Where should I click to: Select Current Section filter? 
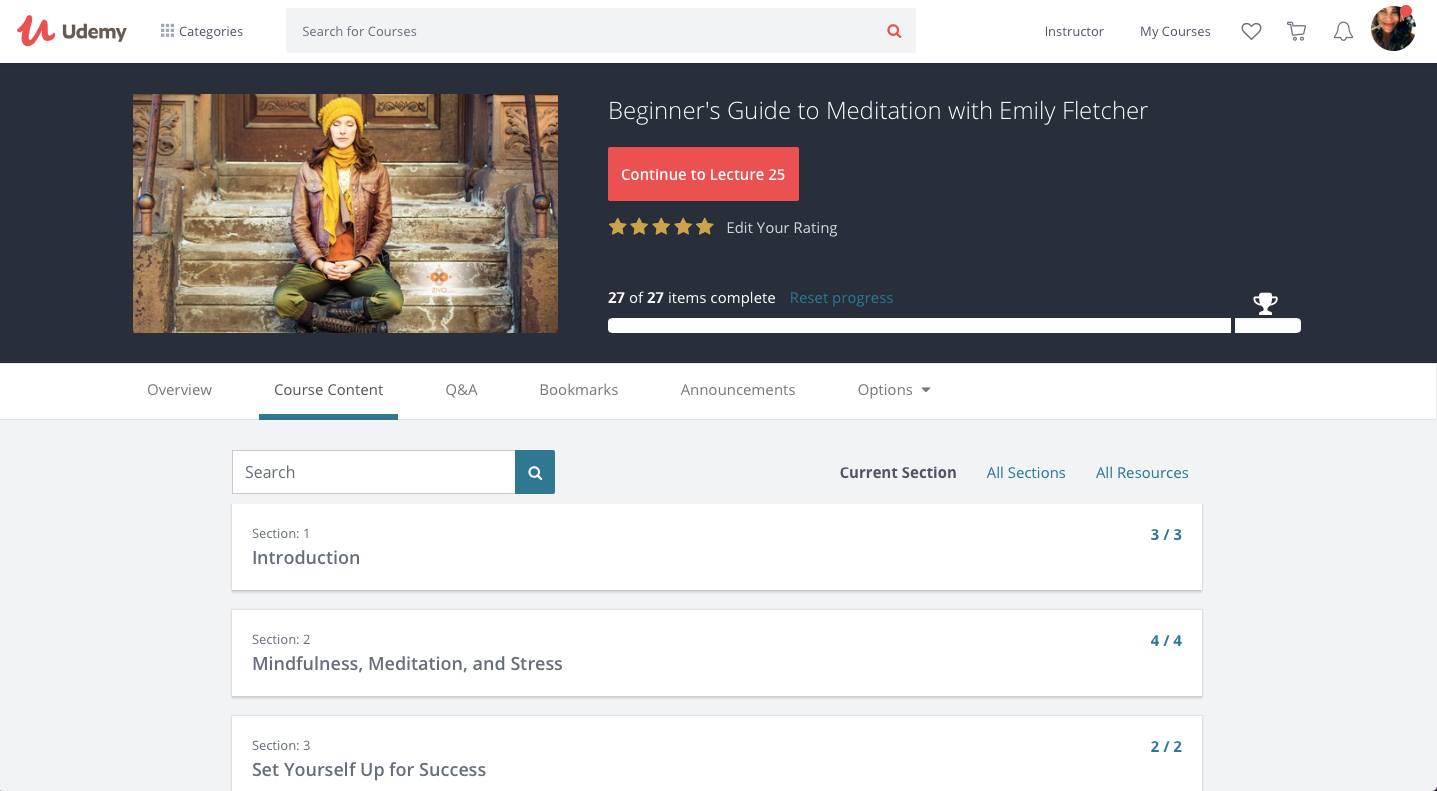pyautogui.click(x=898, y=472)
